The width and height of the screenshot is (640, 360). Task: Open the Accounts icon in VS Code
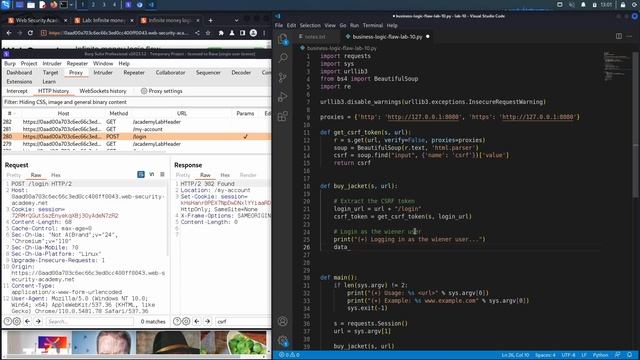coord(282,321)
